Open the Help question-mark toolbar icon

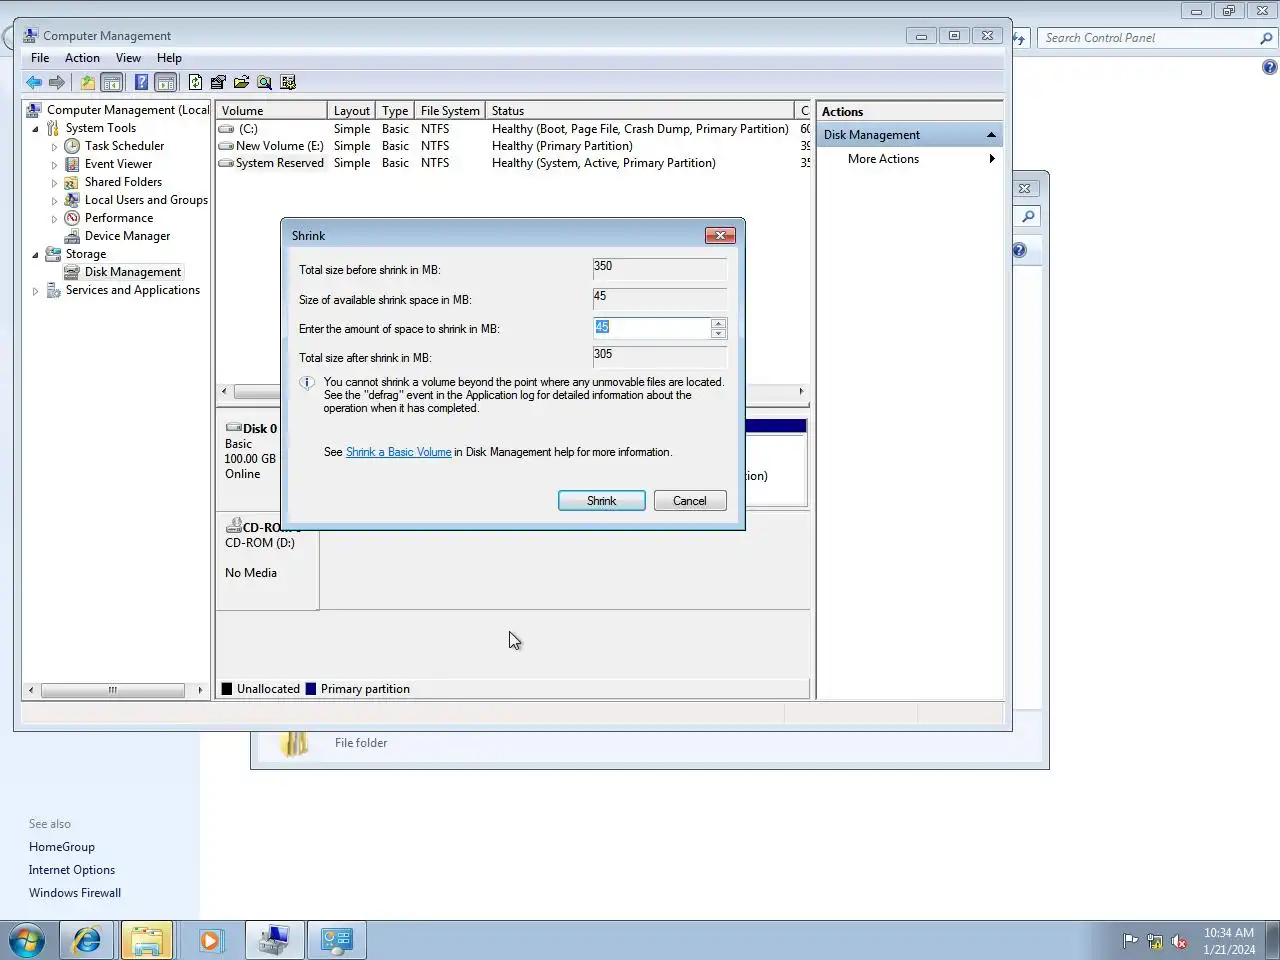[x=141, y=82]
